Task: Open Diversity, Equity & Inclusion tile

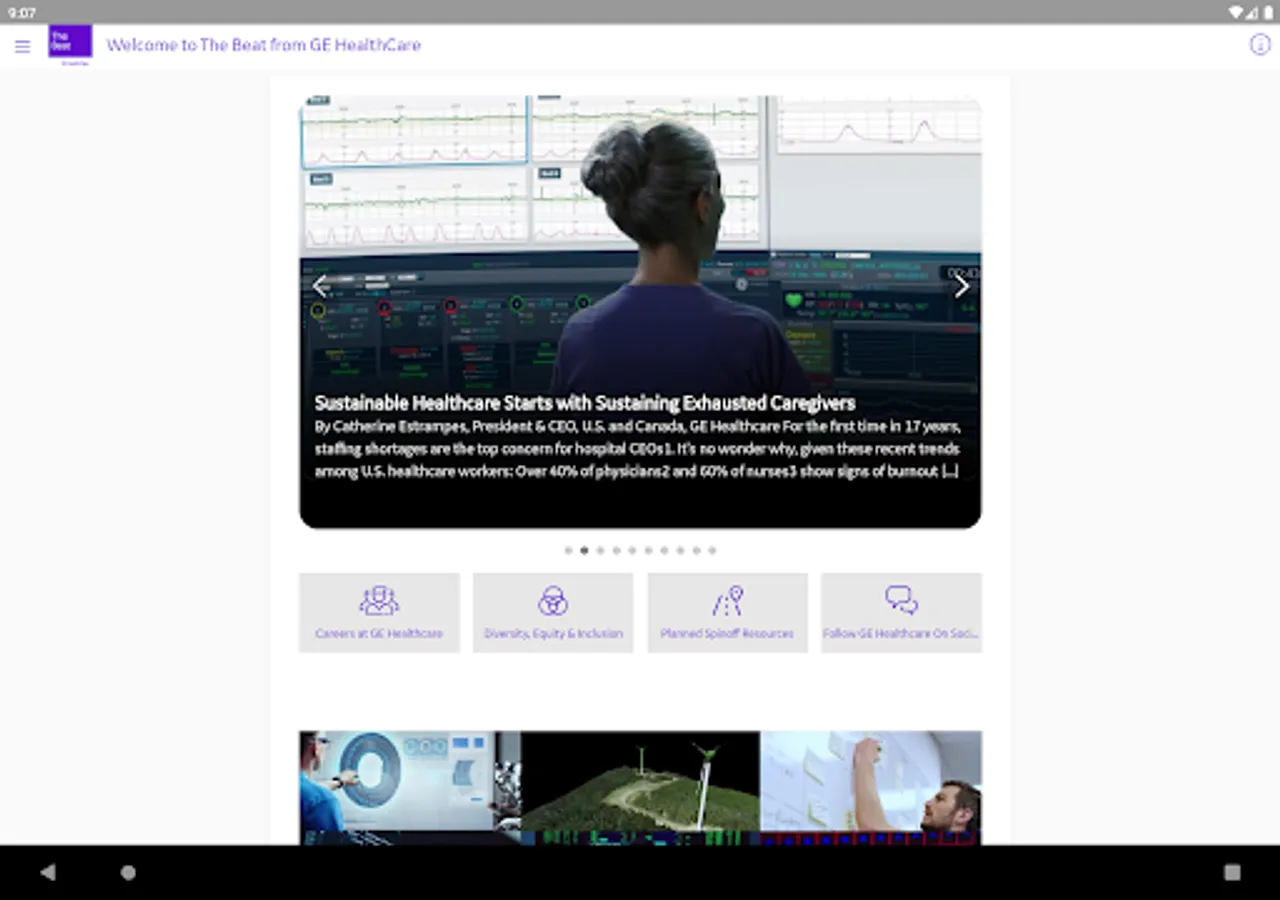Action: pyautogui.click(x=553, y=613)
